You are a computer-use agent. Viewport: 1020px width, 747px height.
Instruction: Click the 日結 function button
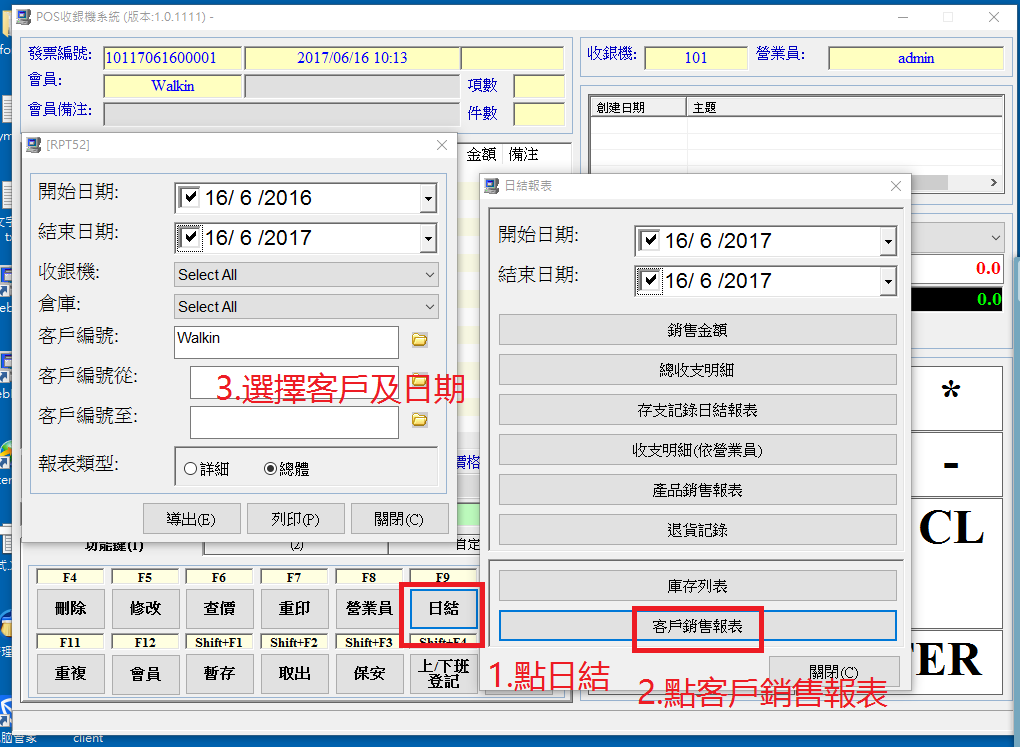click(444, 608)
